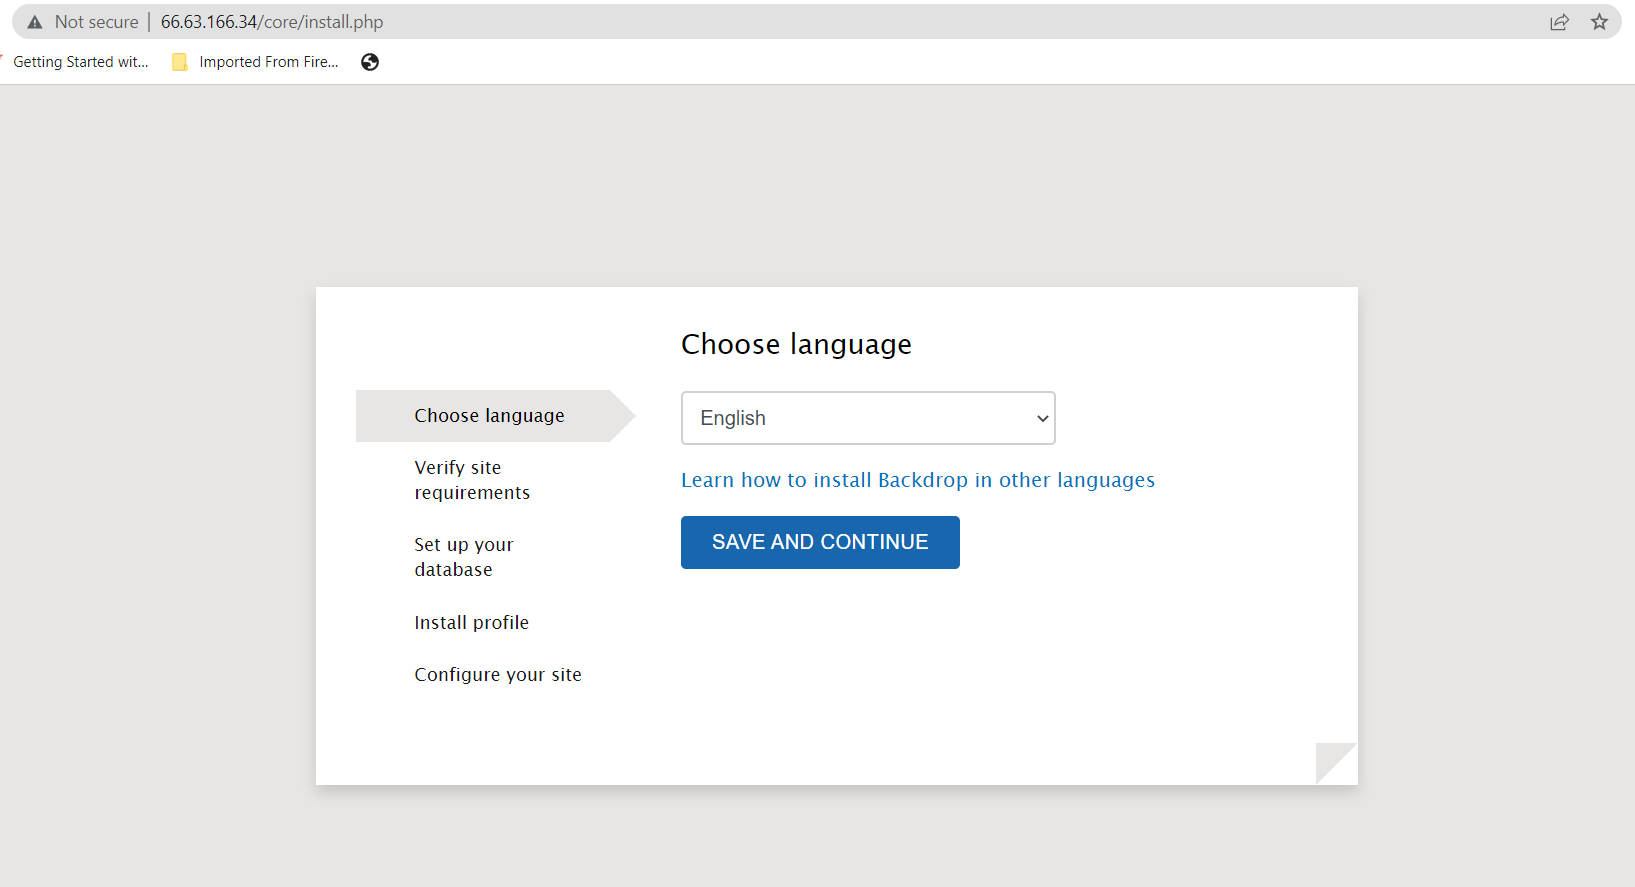Click the URL 66.63.166.34/core/install.php
Viewport: 1635px width, 887px height.
pos(272,22)
